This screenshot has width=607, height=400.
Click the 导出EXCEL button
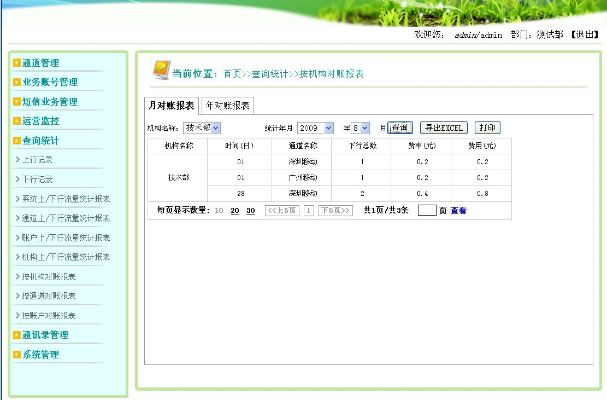tap(442, 128)
